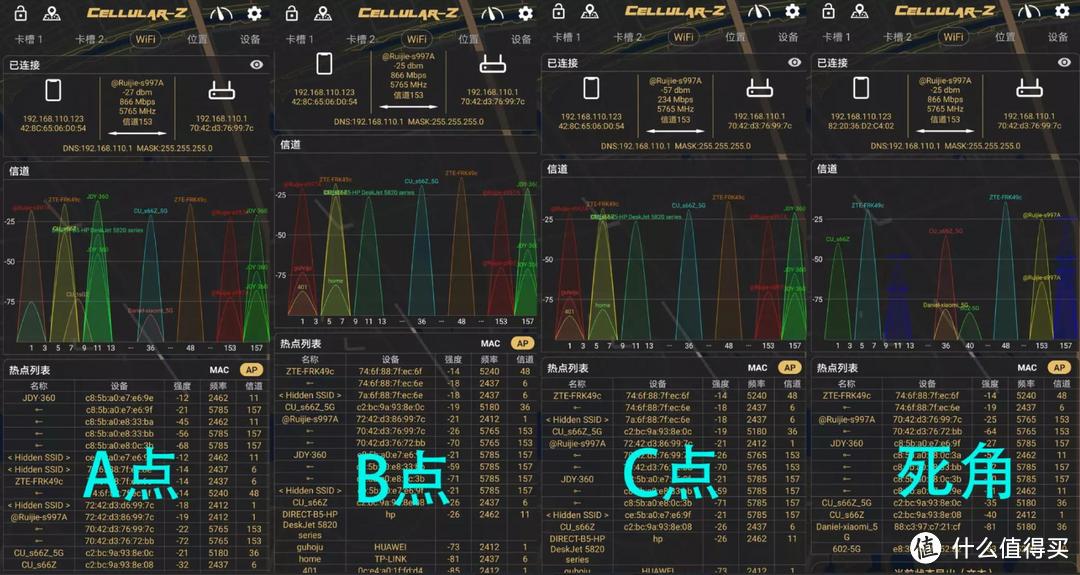Select CU_s66Z_5G row in third screenshot
Image resolution: width=1080 pixels, height=575 pixels.
(674, 431)
